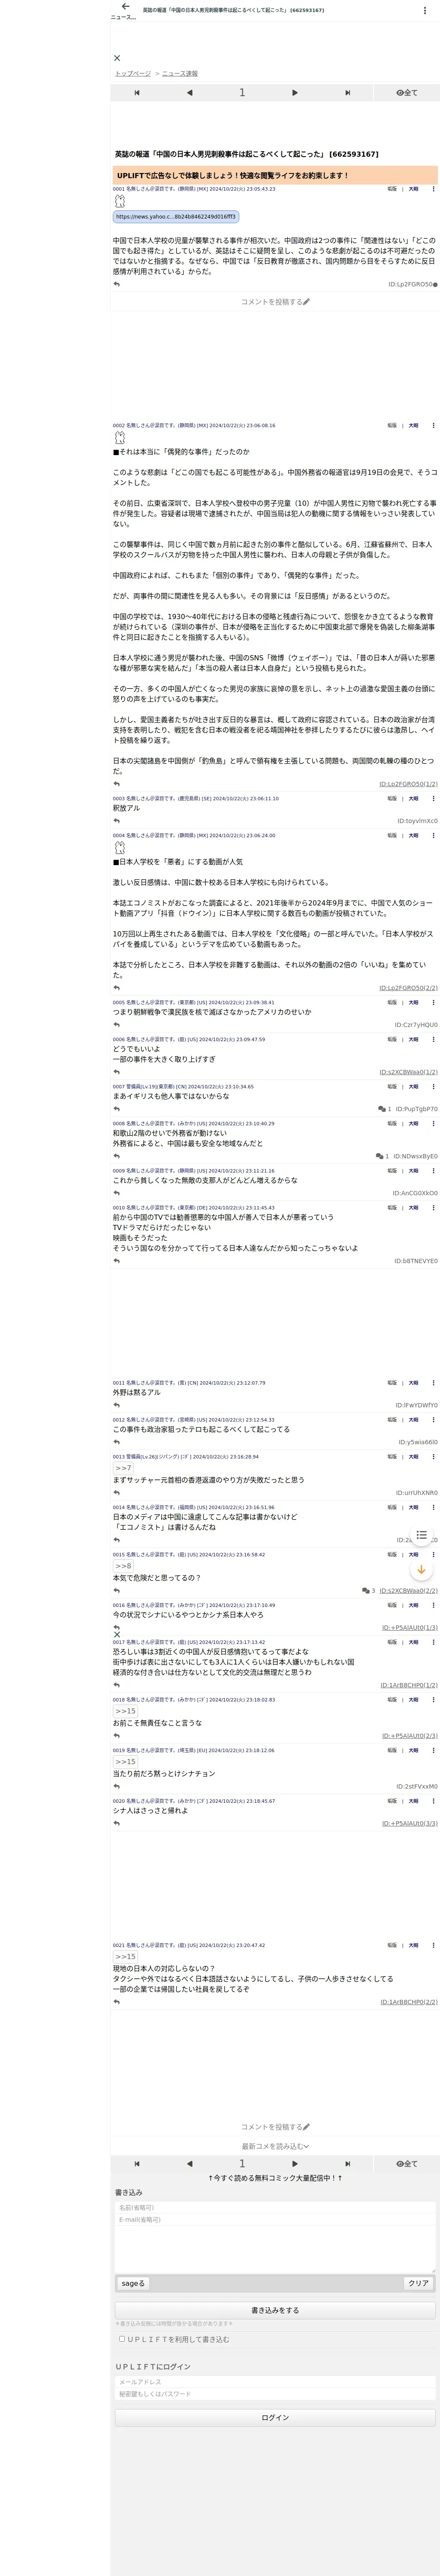Check ＵＰＬＩＦＴを利用して書き込む checkbox
Screen dimensions: 440x2576
(122, 2339)
